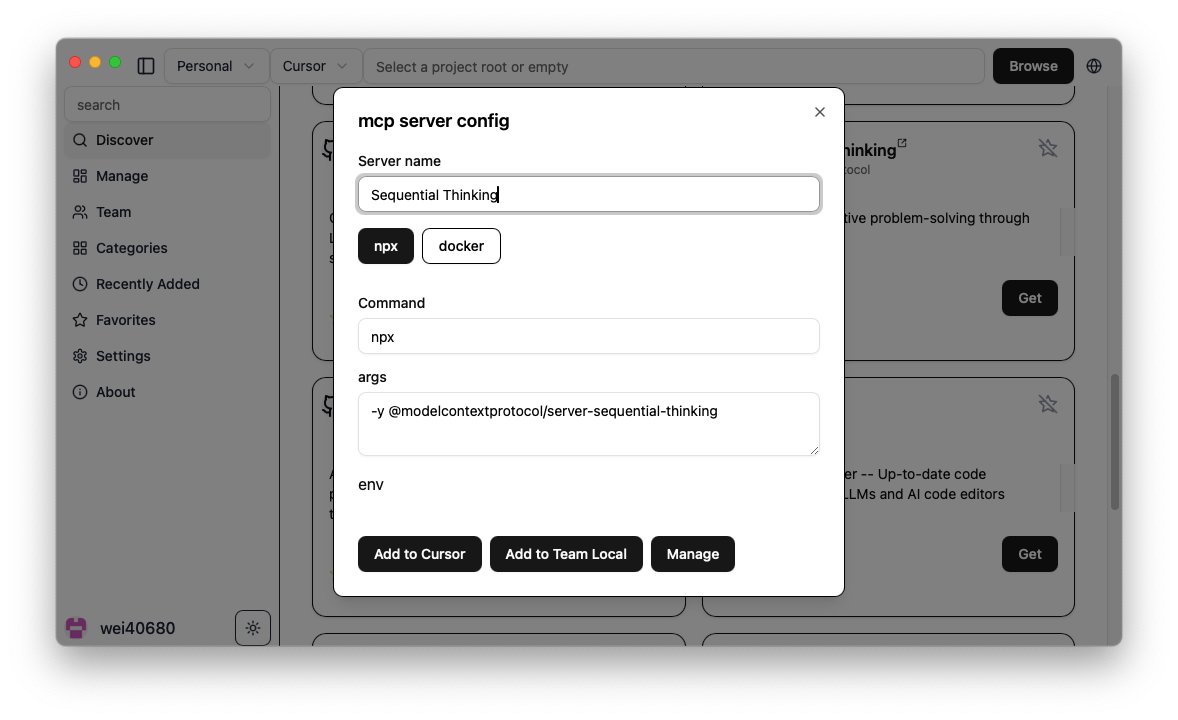
Task: Toggle light/dark theme sun button
Action: (252, 628)
